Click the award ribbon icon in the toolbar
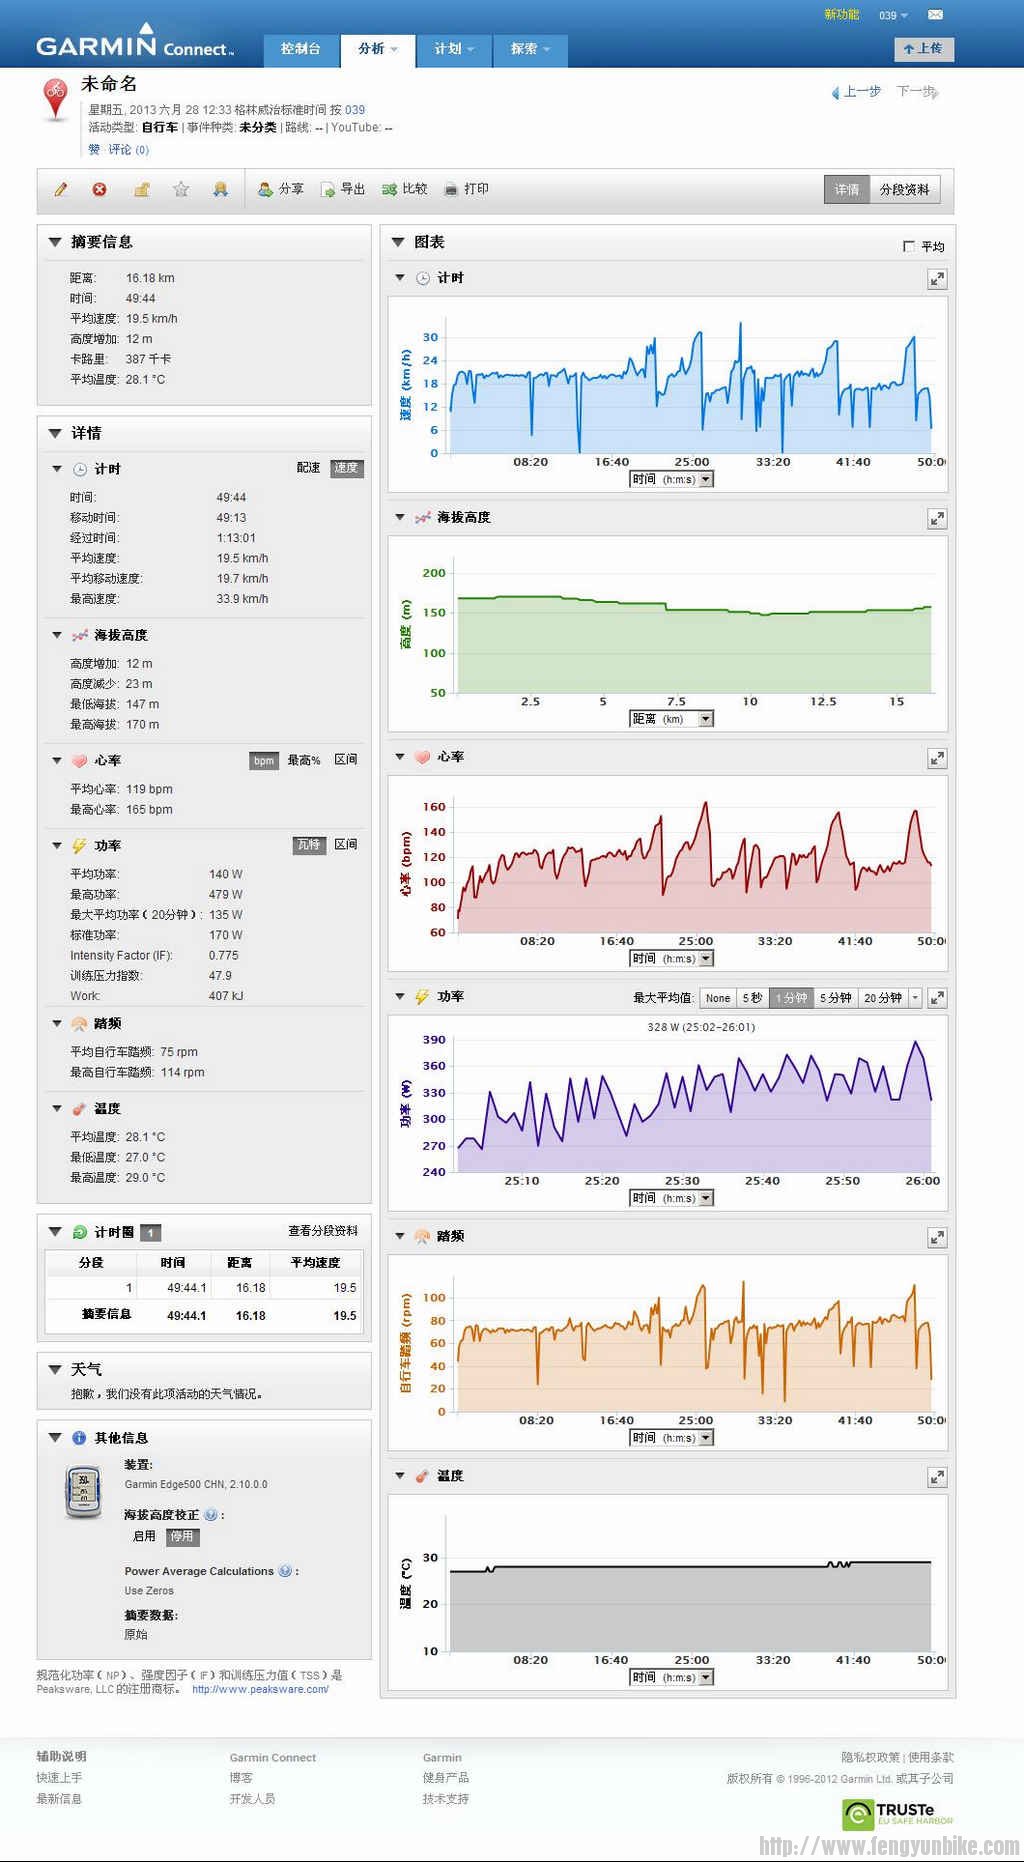1024x1862 pixels. tap(220, 189)
